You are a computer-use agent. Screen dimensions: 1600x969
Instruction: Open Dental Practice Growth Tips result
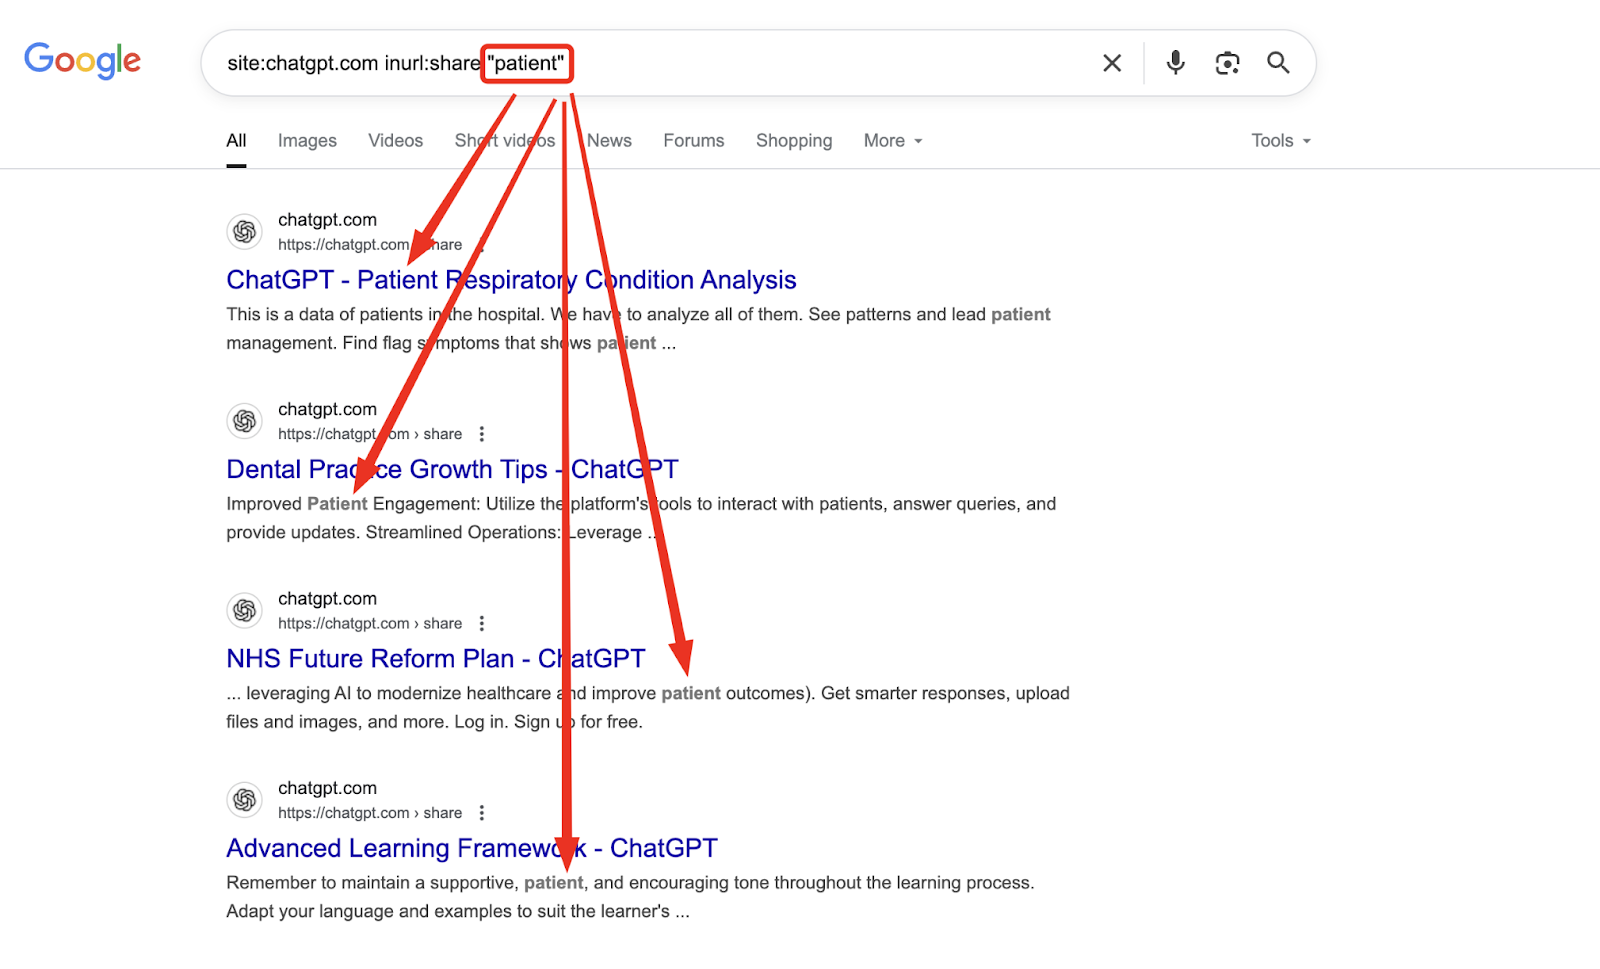coord(452,469)
